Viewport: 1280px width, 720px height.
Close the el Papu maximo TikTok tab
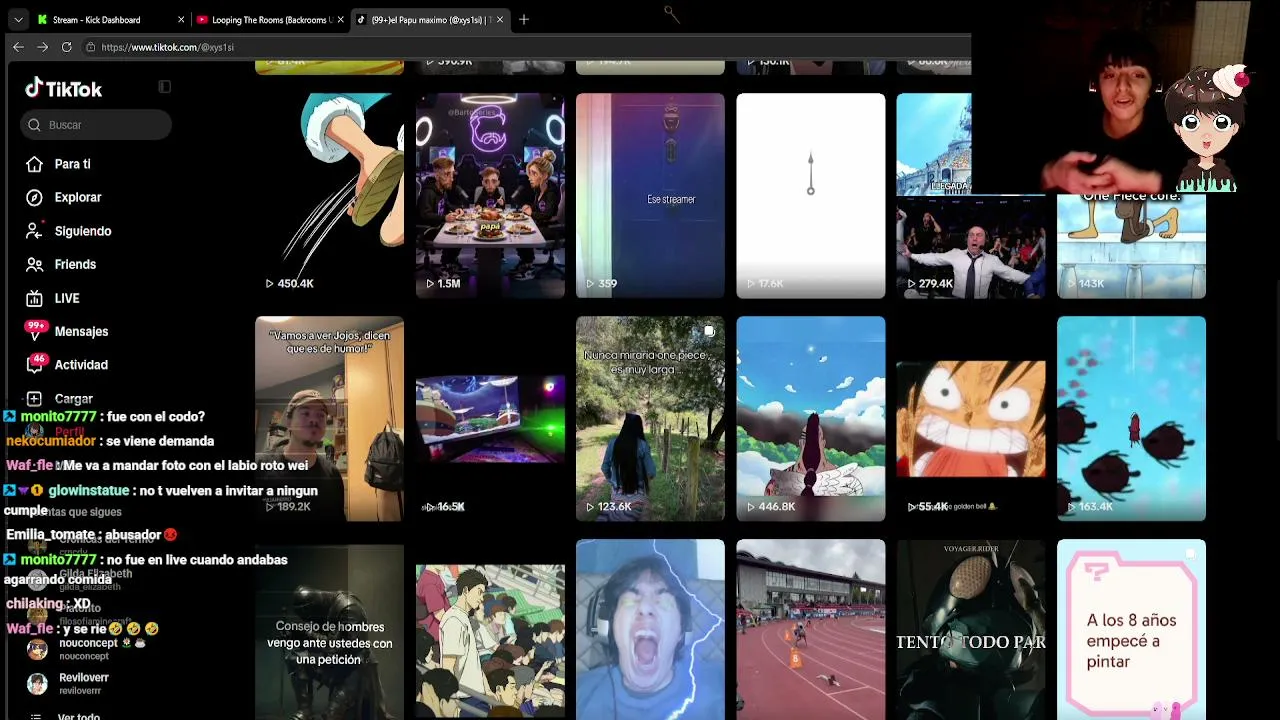pos(500,19)
